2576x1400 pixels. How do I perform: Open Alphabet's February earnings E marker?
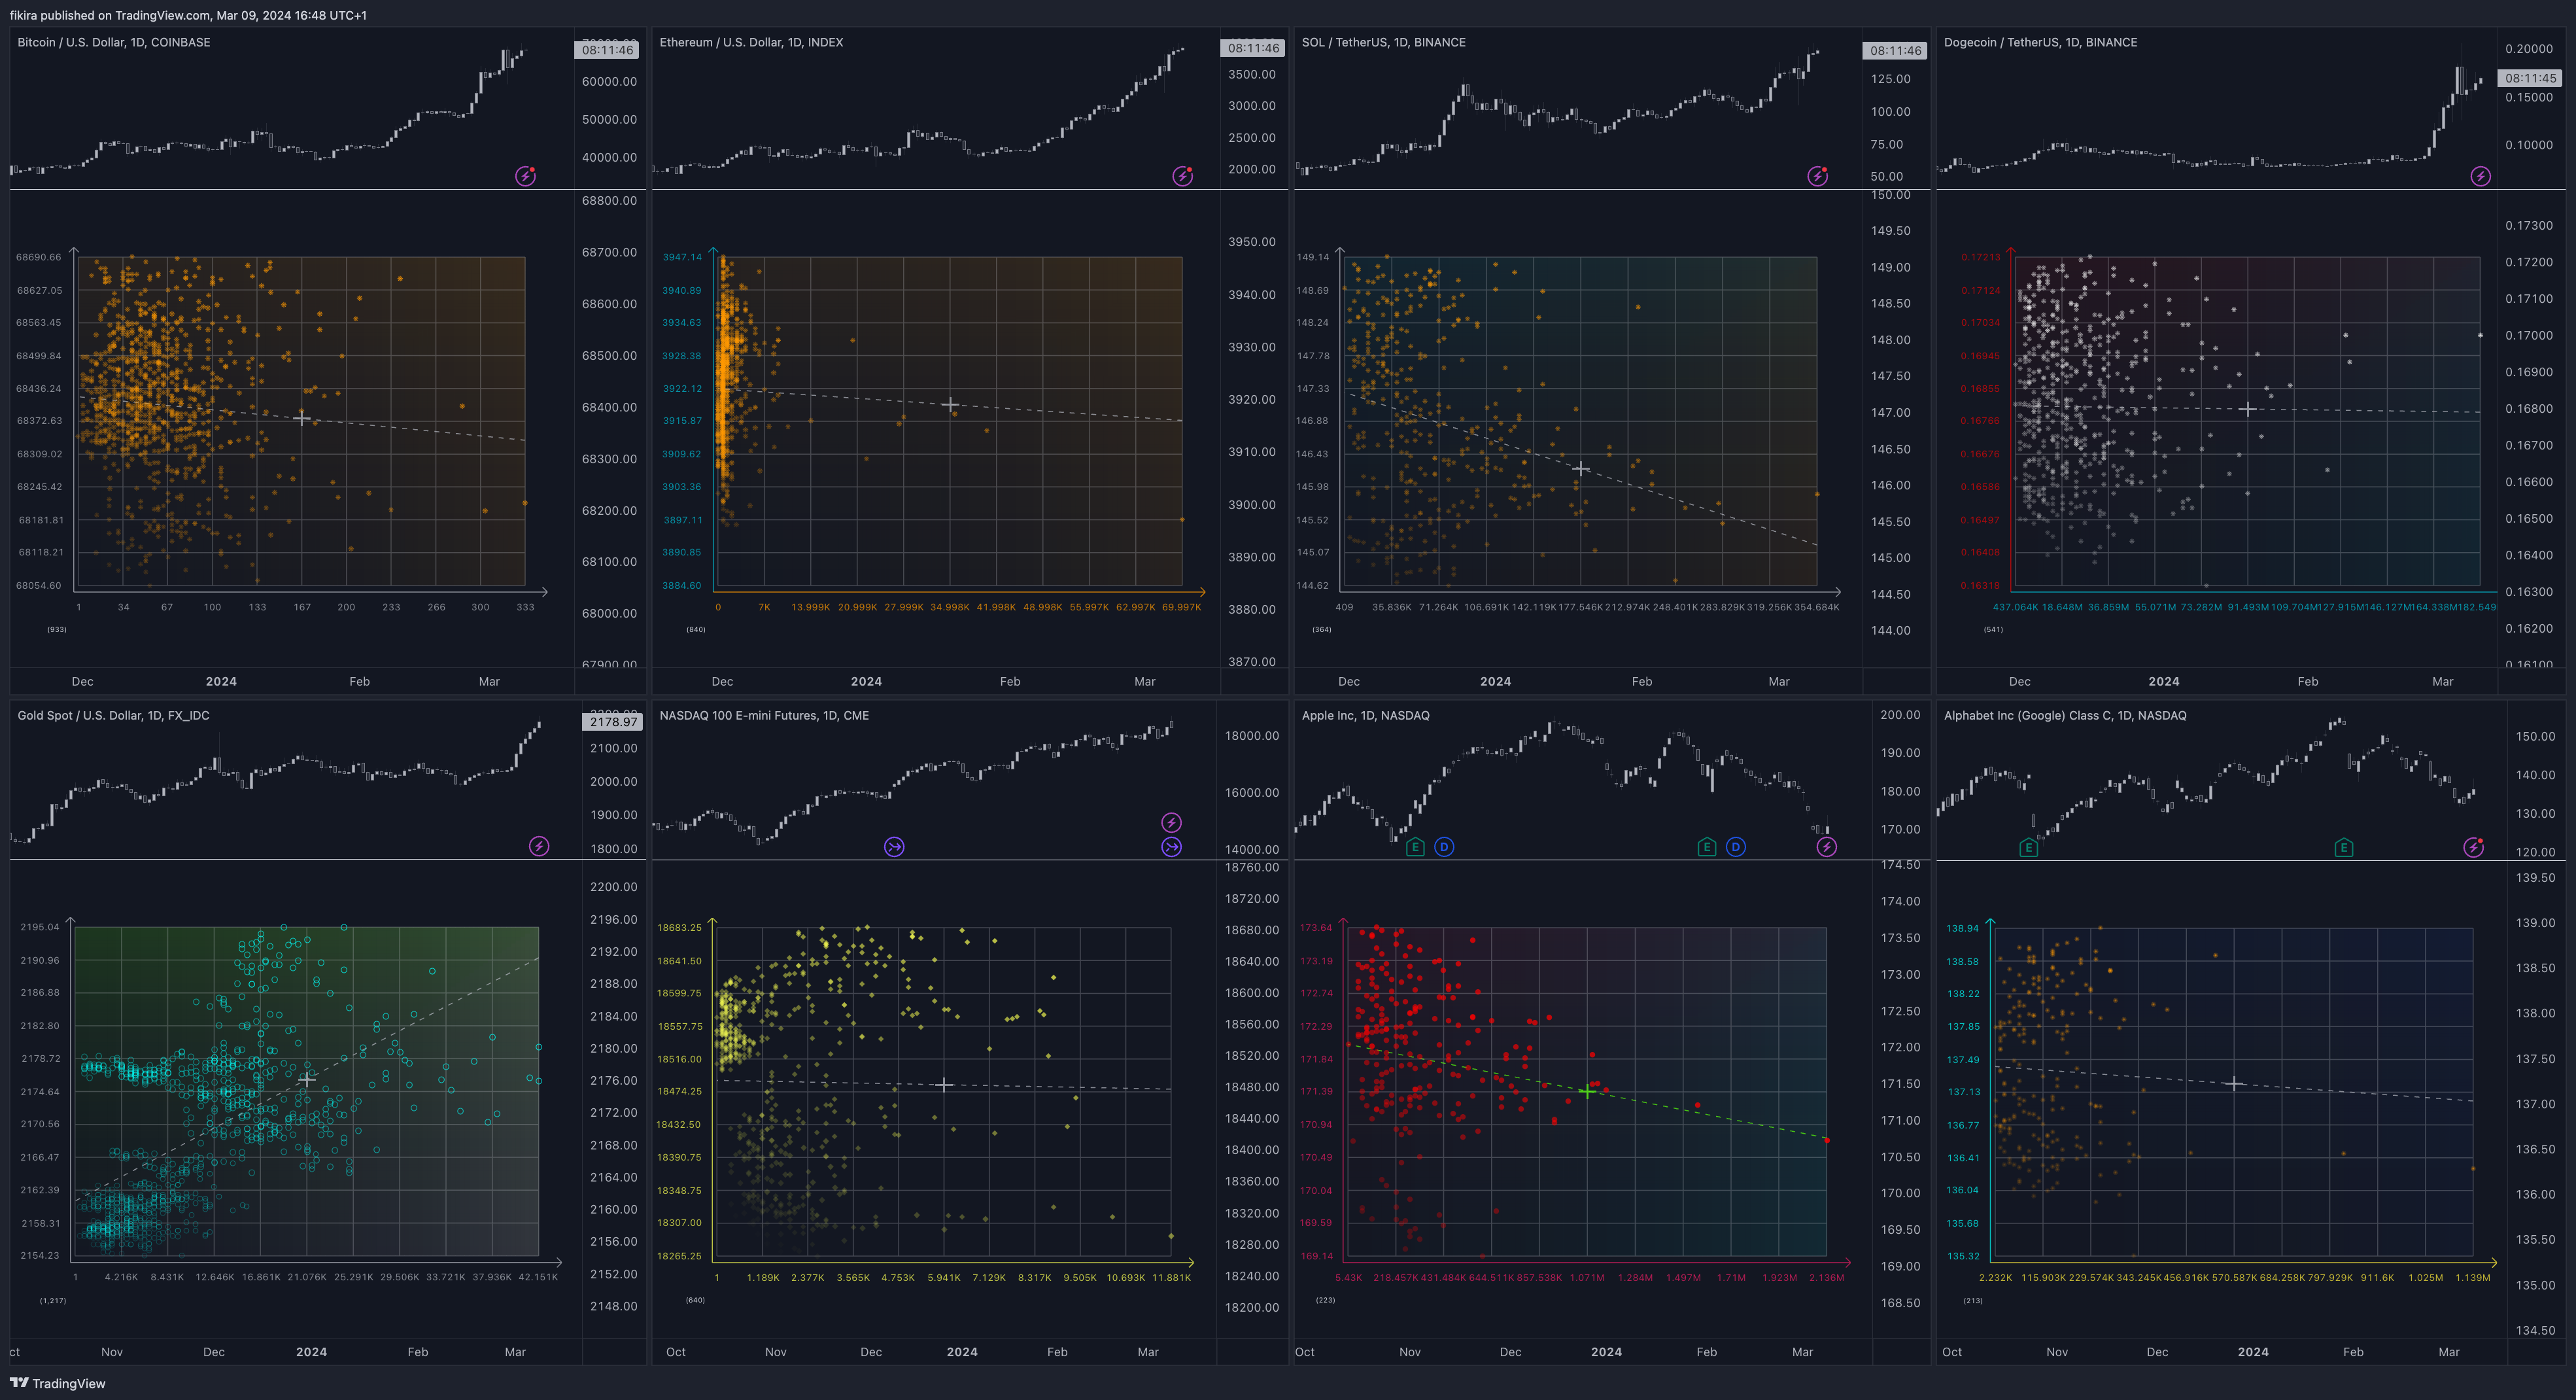click(2343, 848)
